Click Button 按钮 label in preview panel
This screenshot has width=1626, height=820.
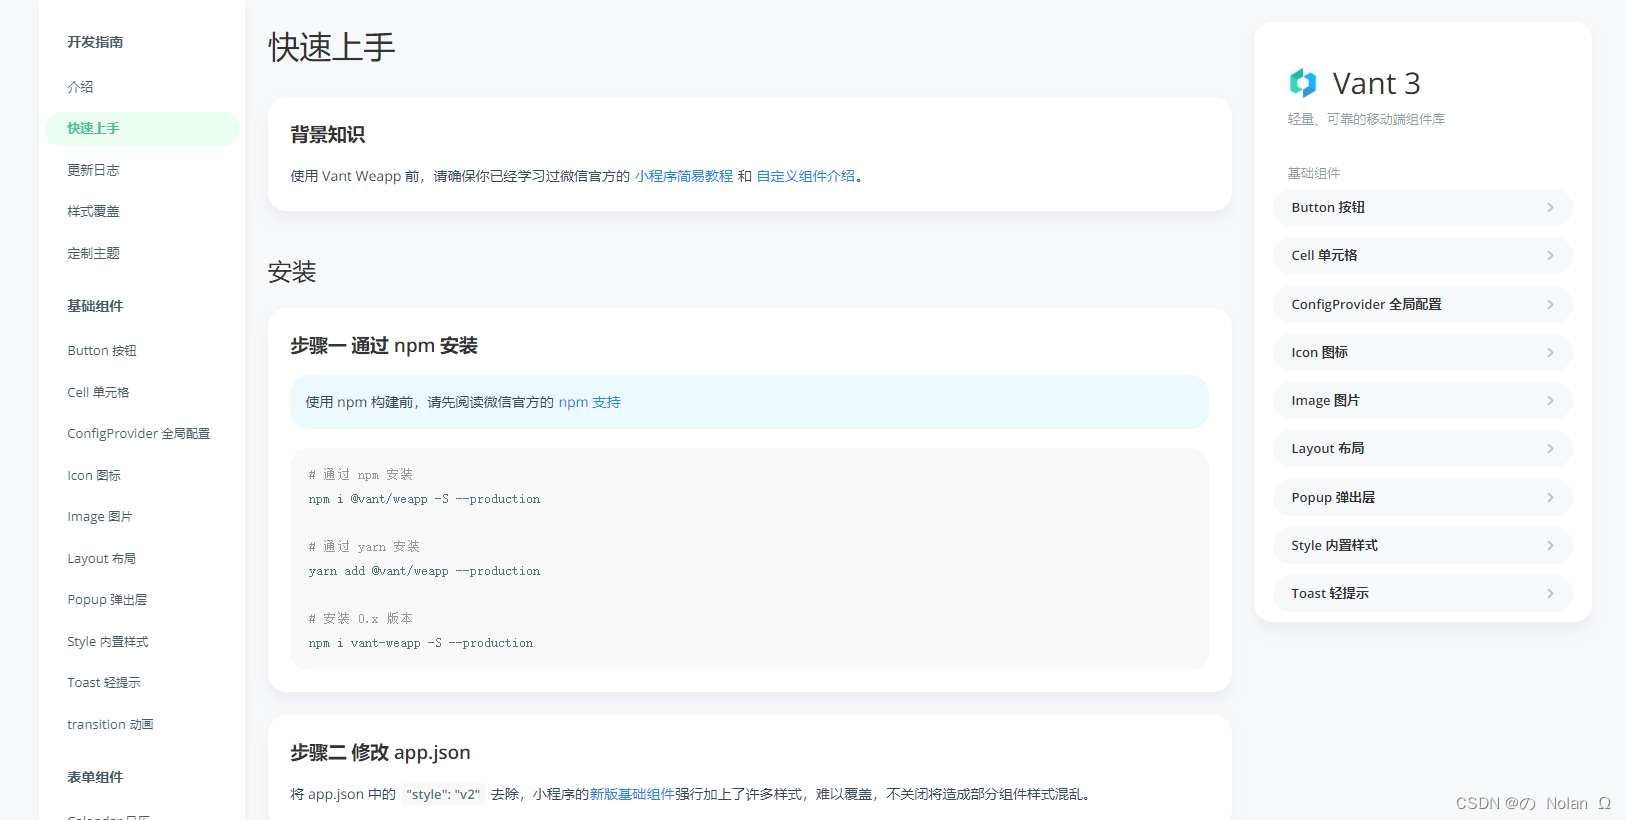pos(1328,208)
